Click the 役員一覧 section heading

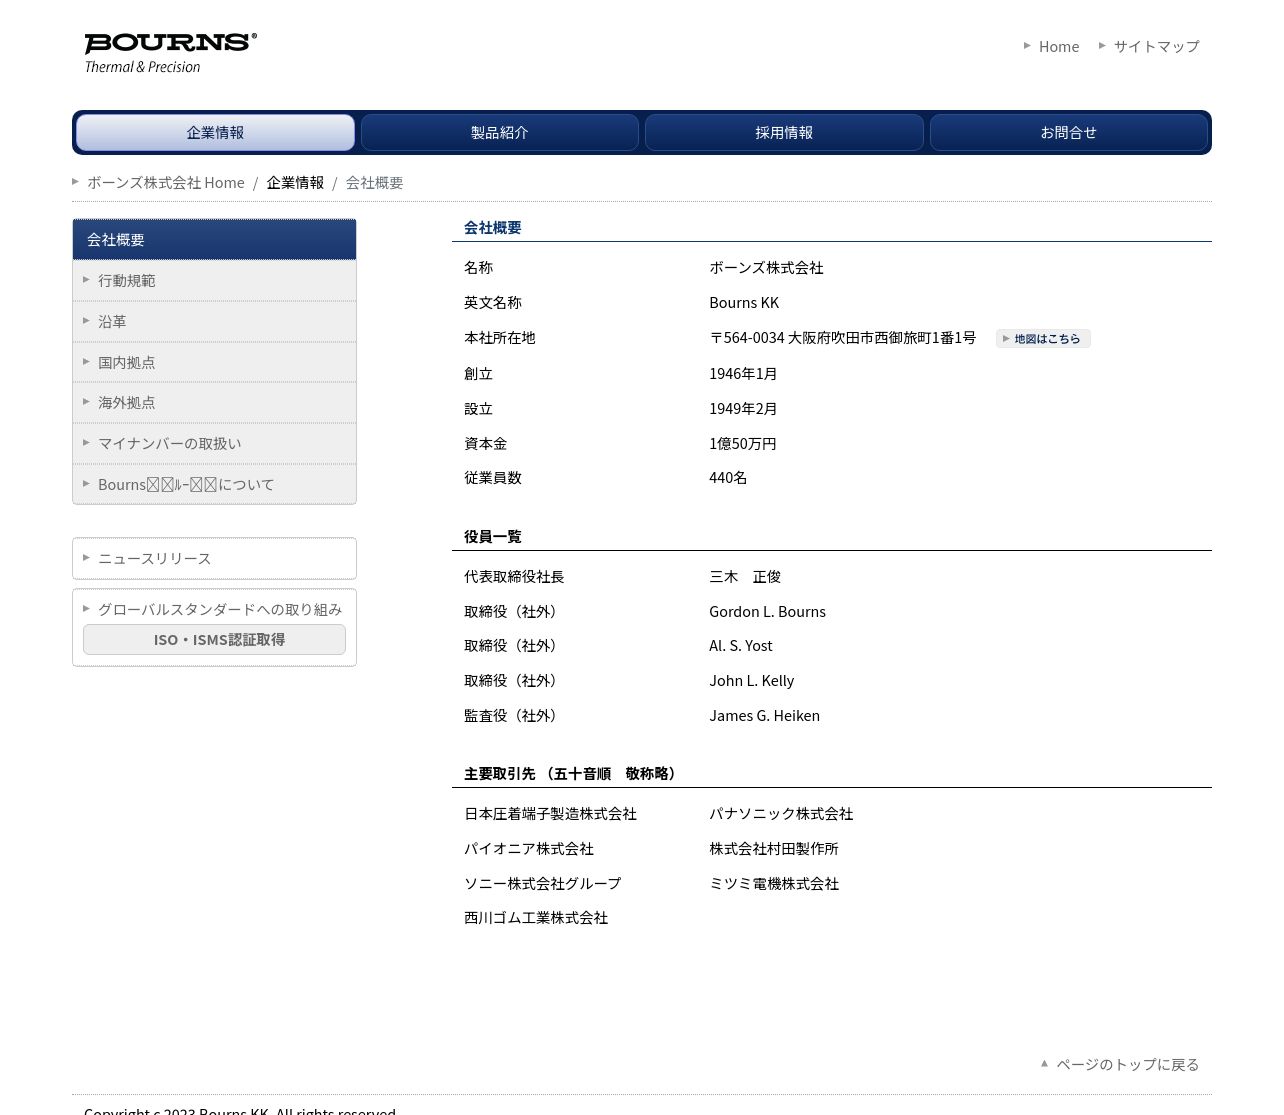(492, 537)
